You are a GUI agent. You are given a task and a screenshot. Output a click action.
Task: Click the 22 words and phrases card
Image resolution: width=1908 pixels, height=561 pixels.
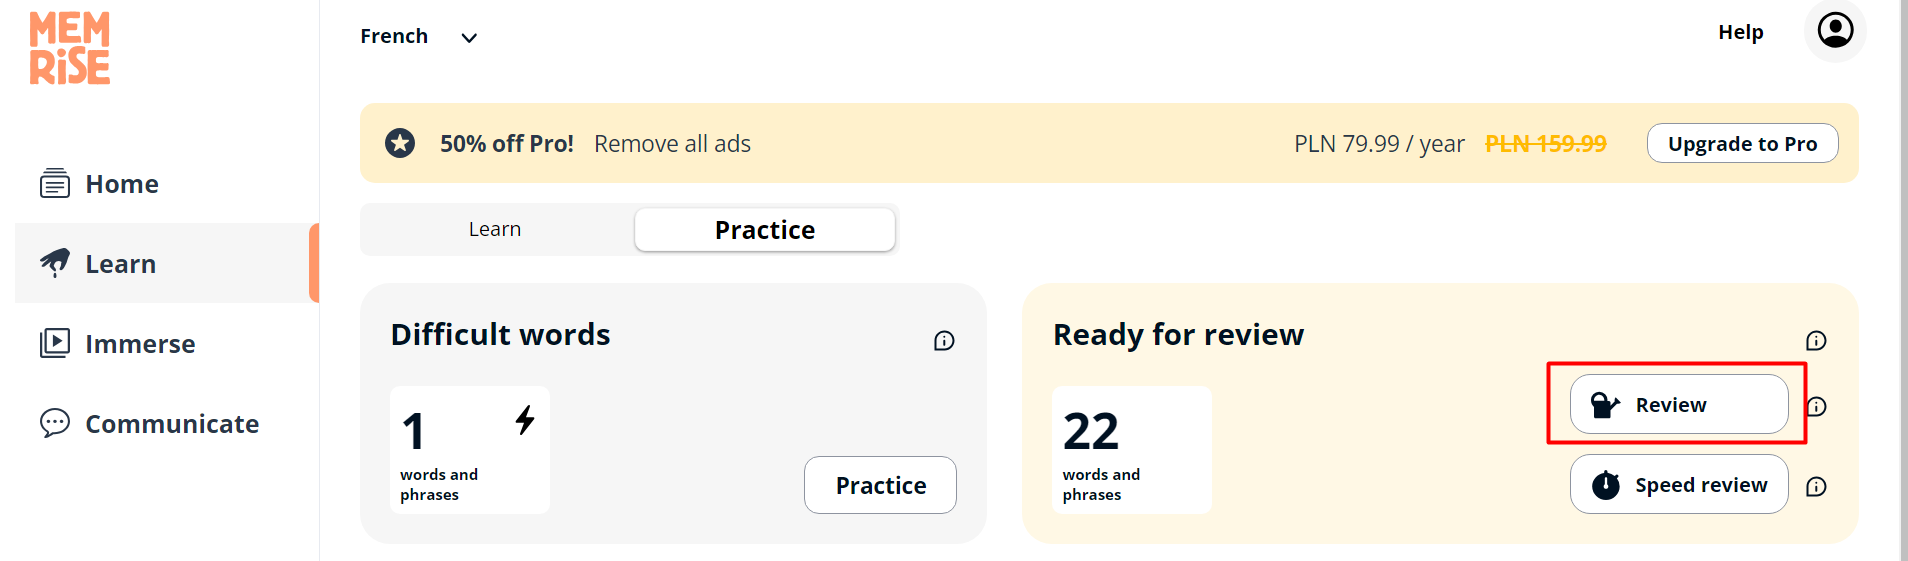1131,450
